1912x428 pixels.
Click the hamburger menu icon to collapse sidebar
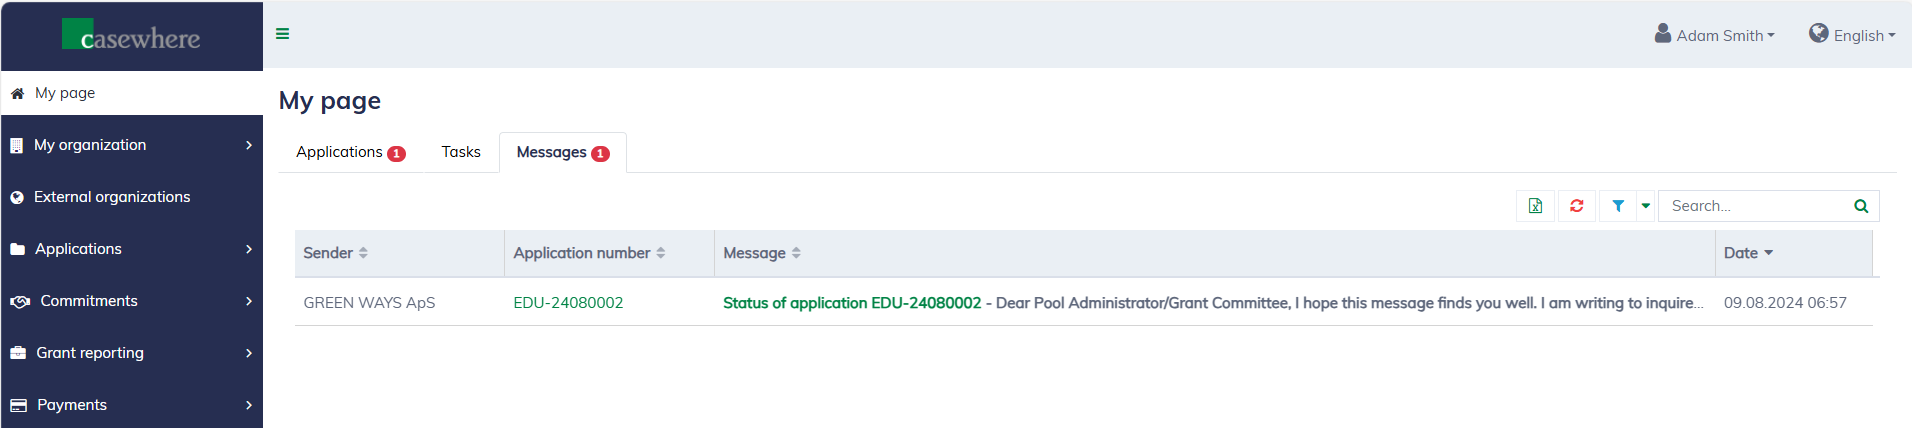[x=283, y=34]
